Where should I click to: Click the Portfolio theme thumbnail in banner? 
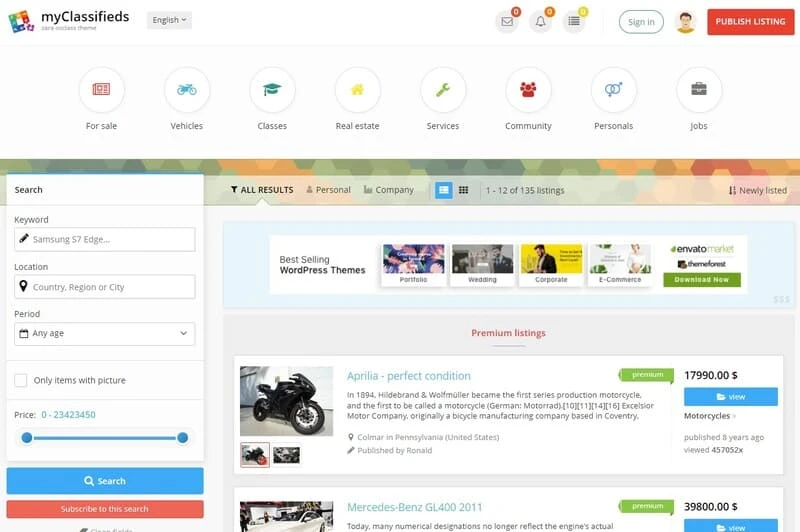[413, 264]
